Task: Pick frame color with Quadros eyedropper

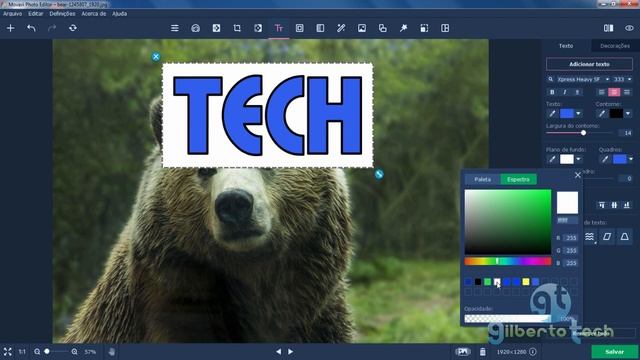Action: pyautogui.click(x=605, y=159)
